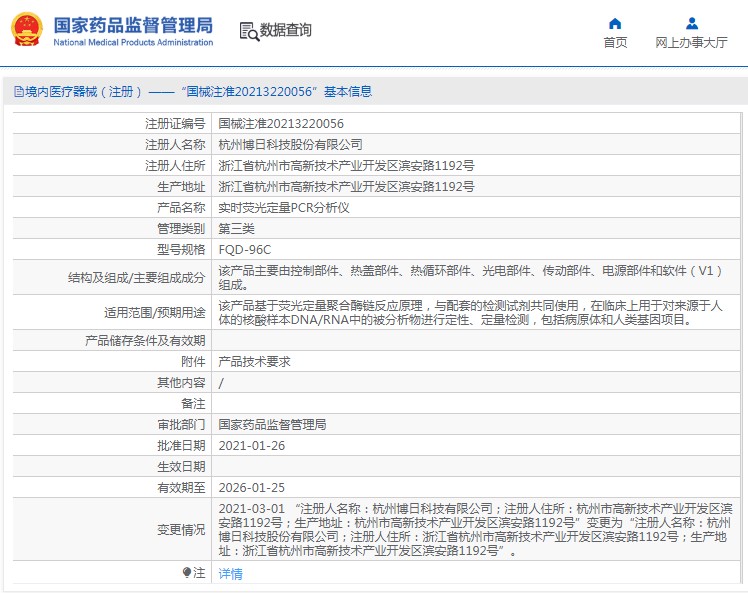
Task: Click the document icon before 境内医疗器械
Action: pos(19,92)
